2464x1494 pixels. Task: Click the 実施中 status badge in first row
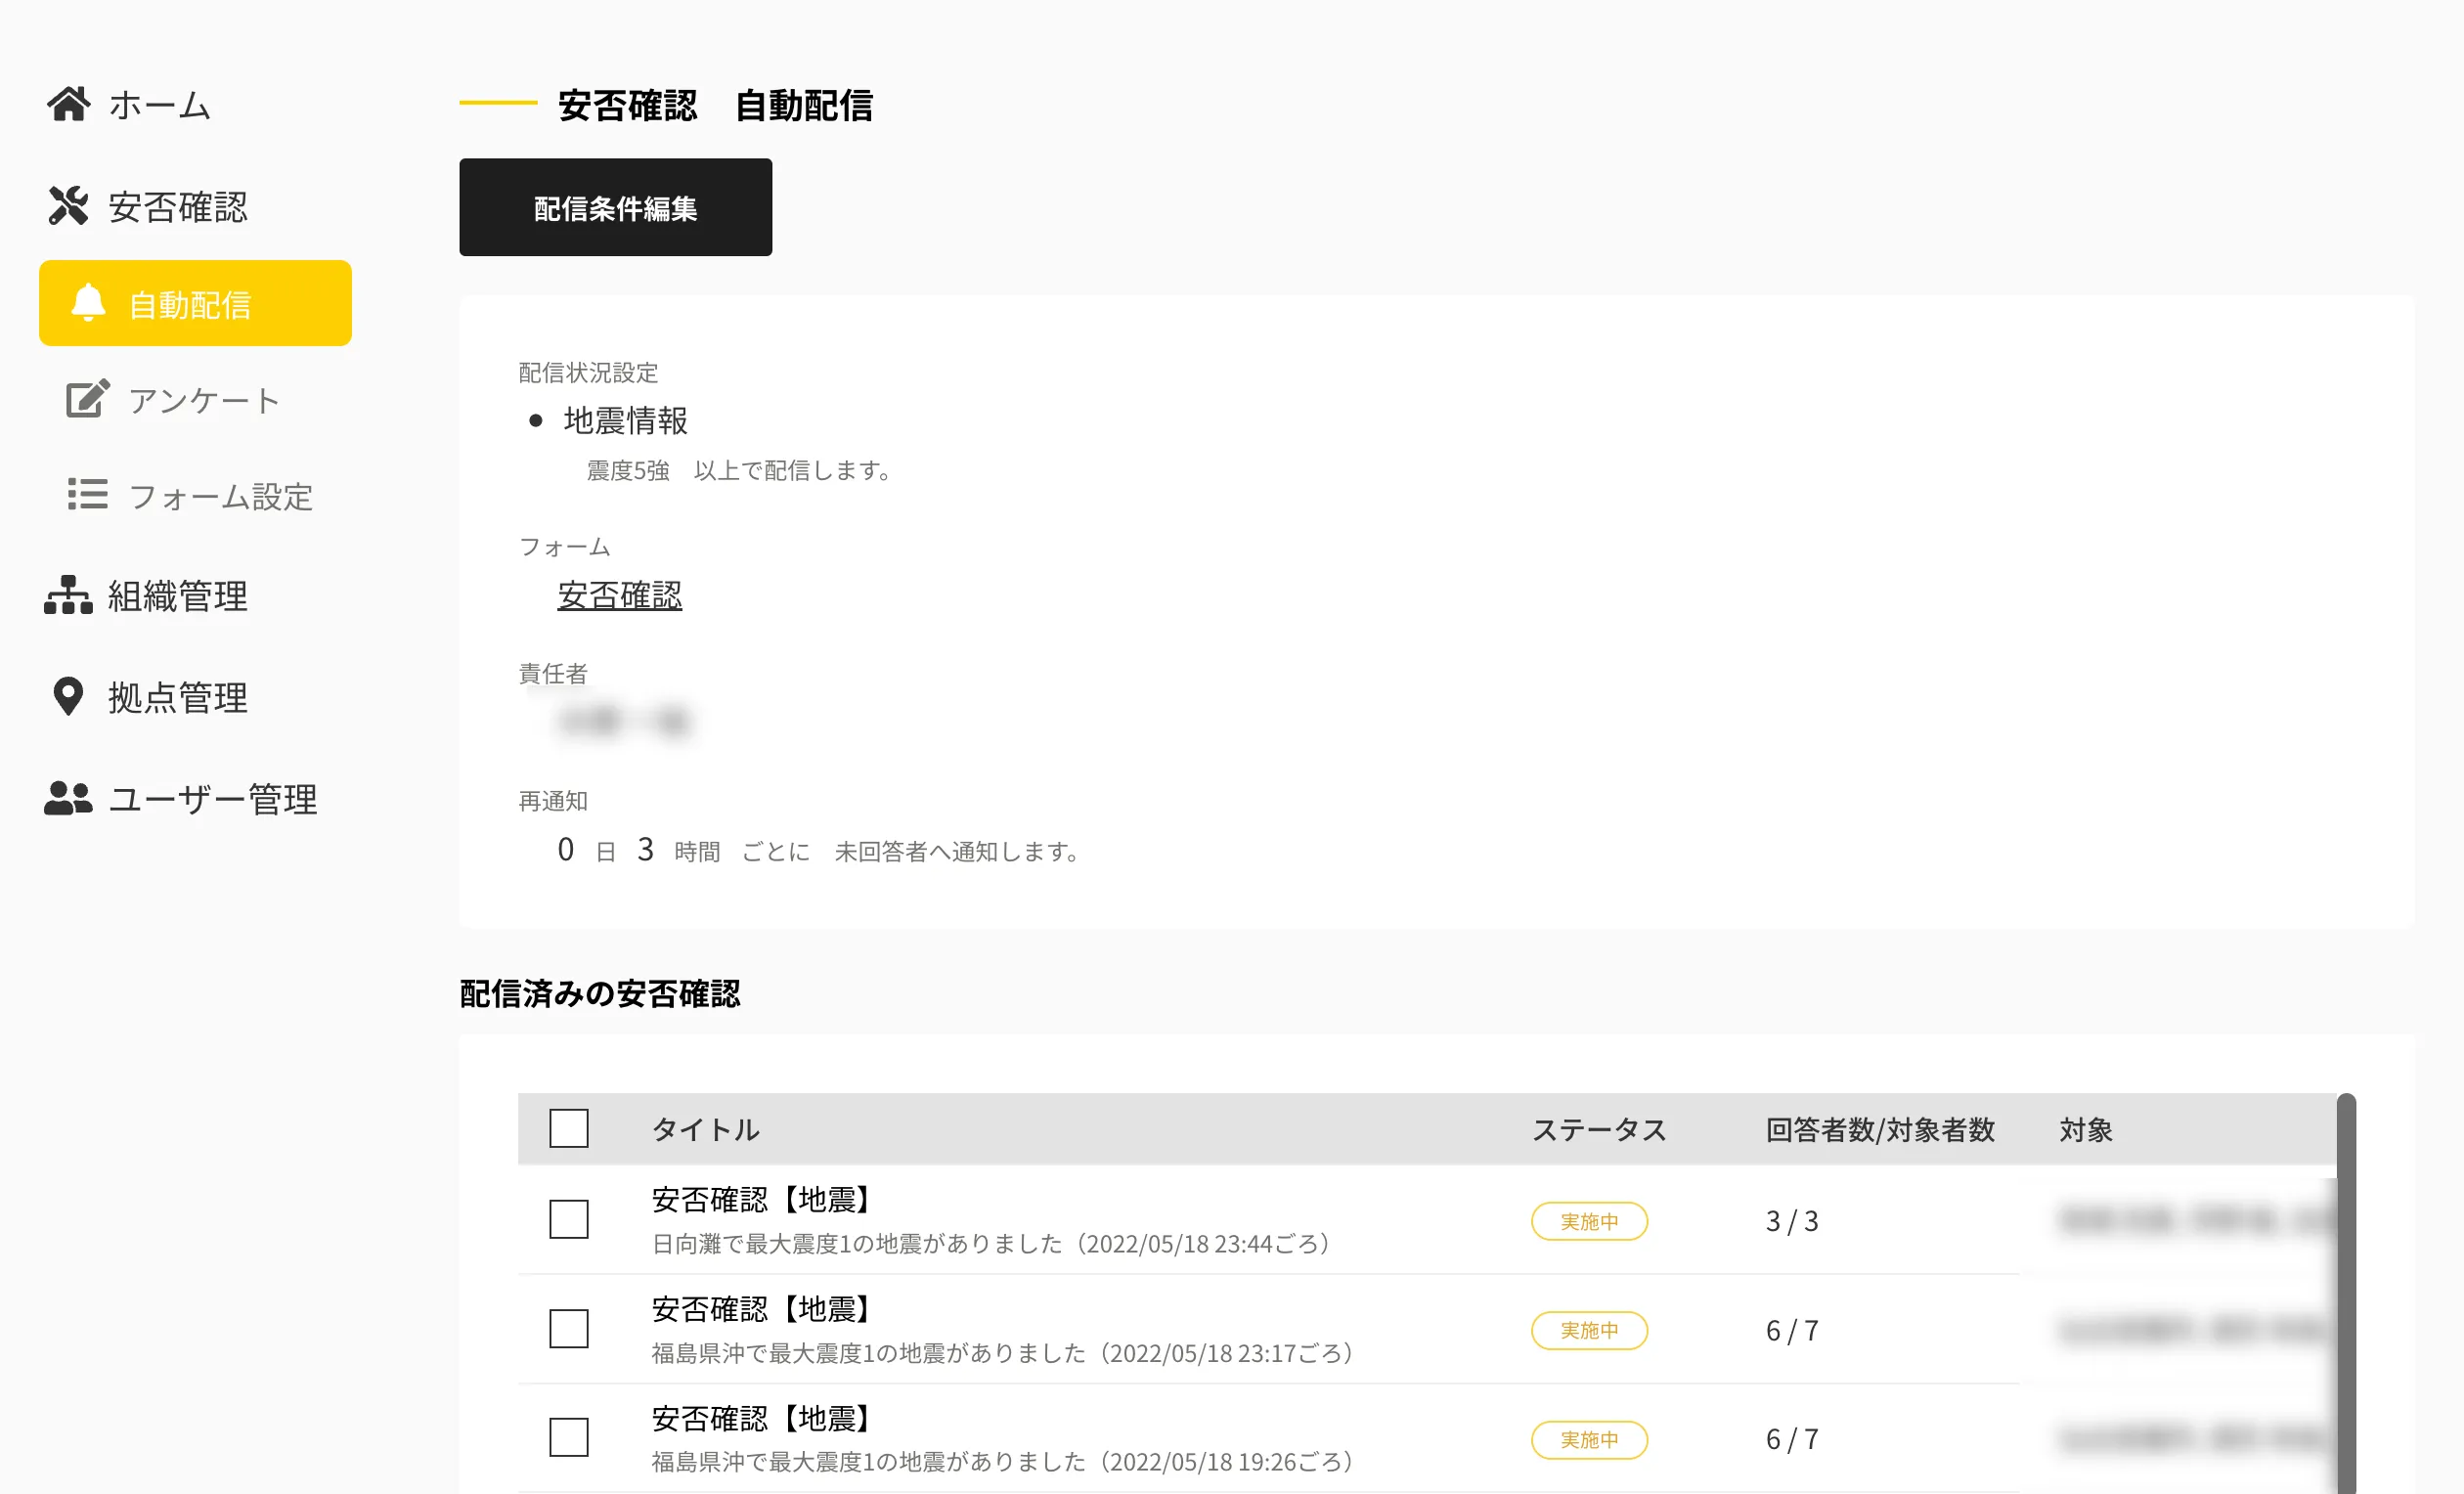click(1588, 1221)
